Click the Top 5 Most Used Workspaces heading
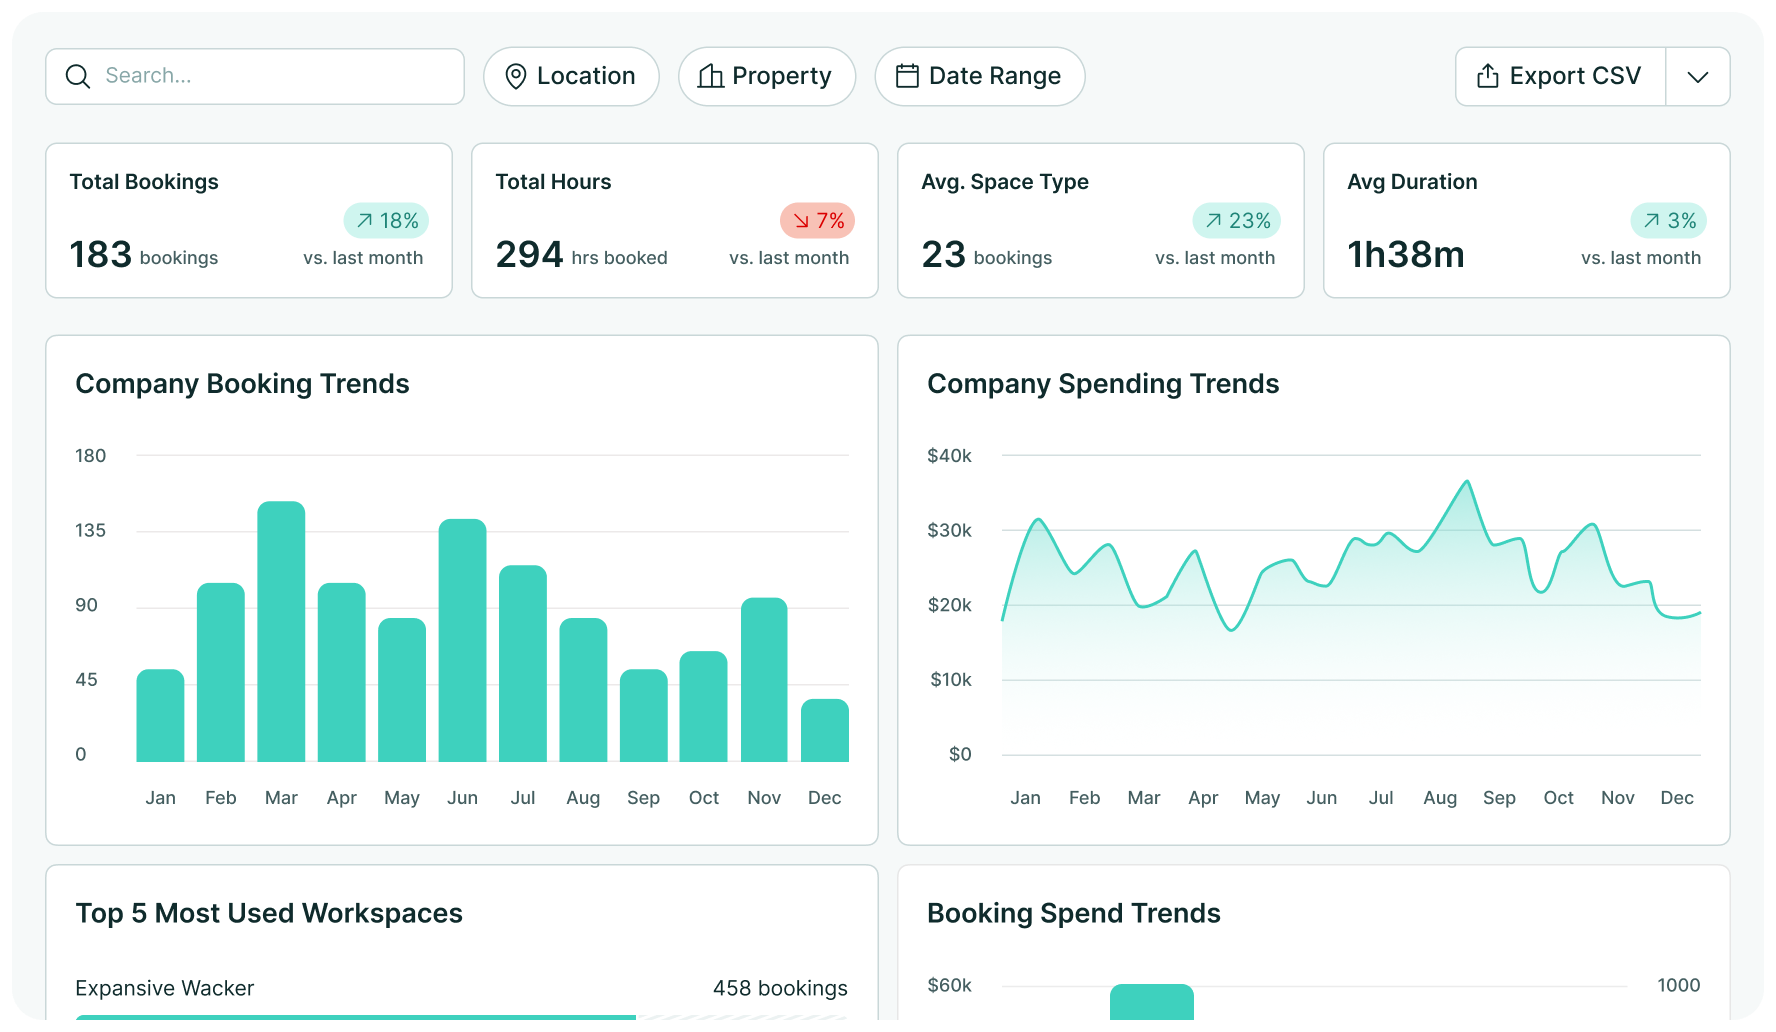 269,913
